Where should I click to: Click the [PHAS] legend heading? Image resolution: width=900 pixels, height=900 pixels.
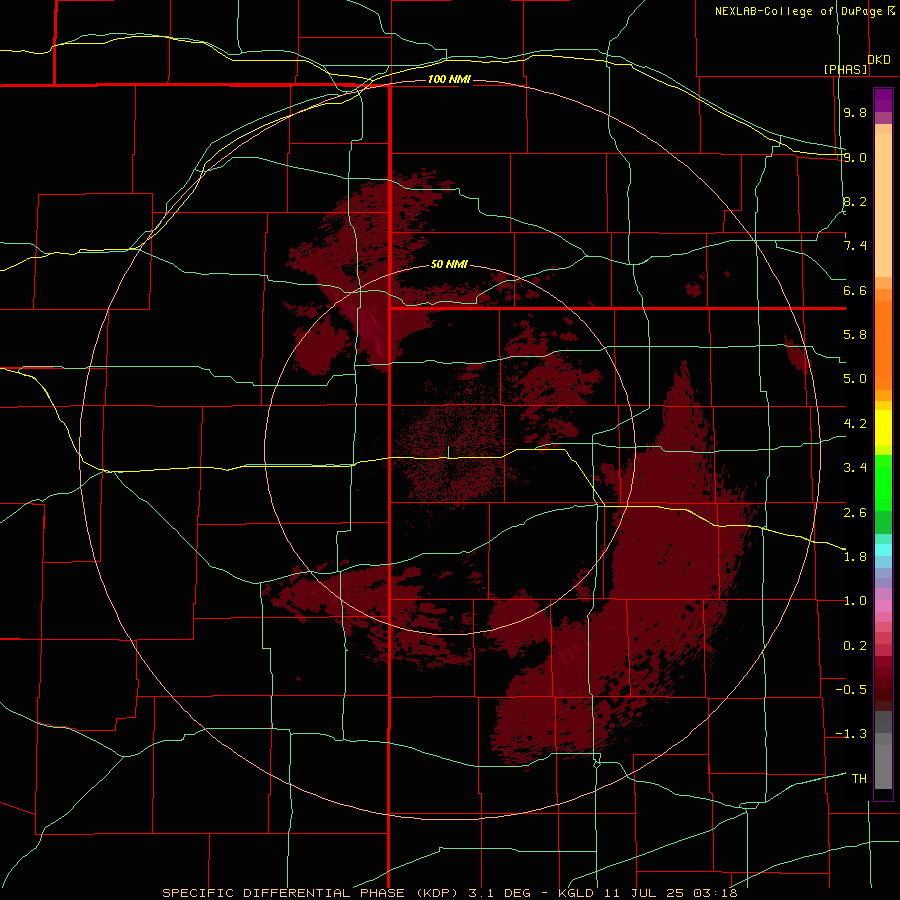846,69
